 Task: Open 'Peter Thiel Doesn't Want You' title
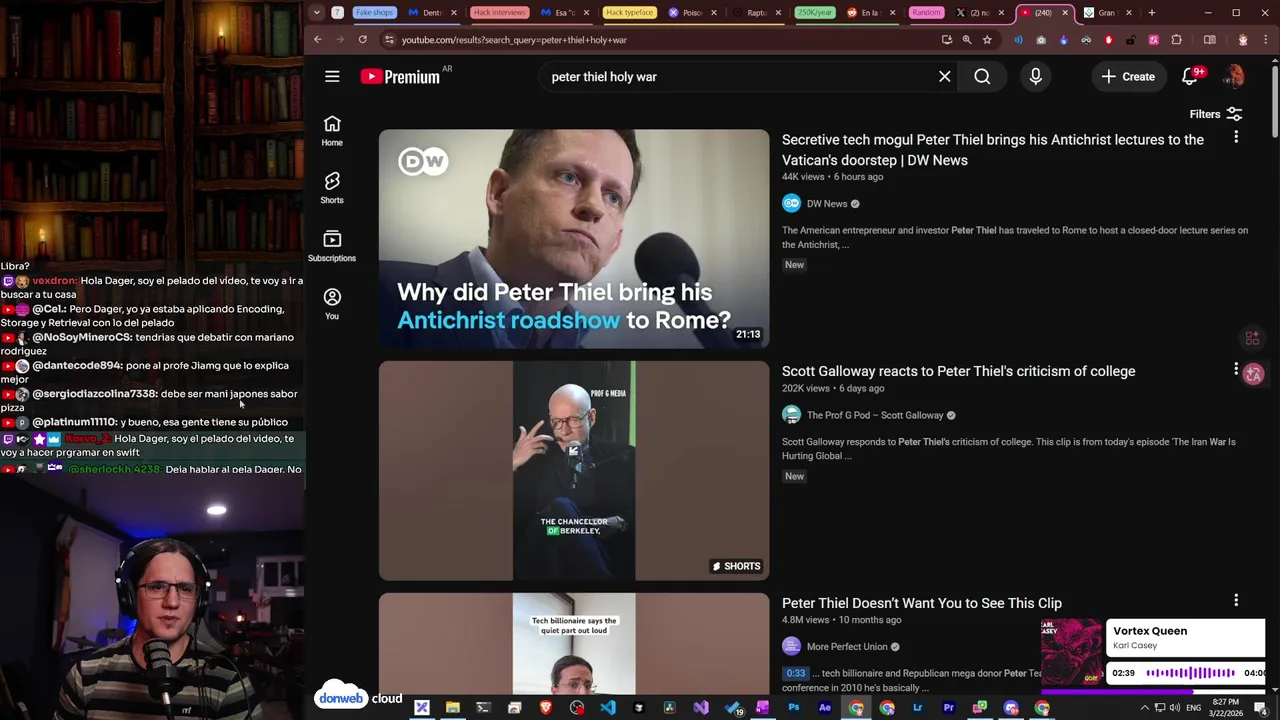pyautogui.click(x=922, y=603)
